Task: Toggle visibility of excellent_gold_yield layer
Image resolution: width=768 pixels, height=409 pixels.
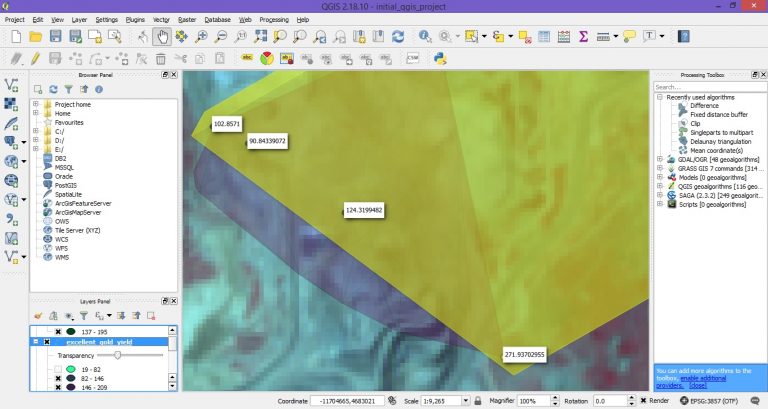Action: point(47,342)
